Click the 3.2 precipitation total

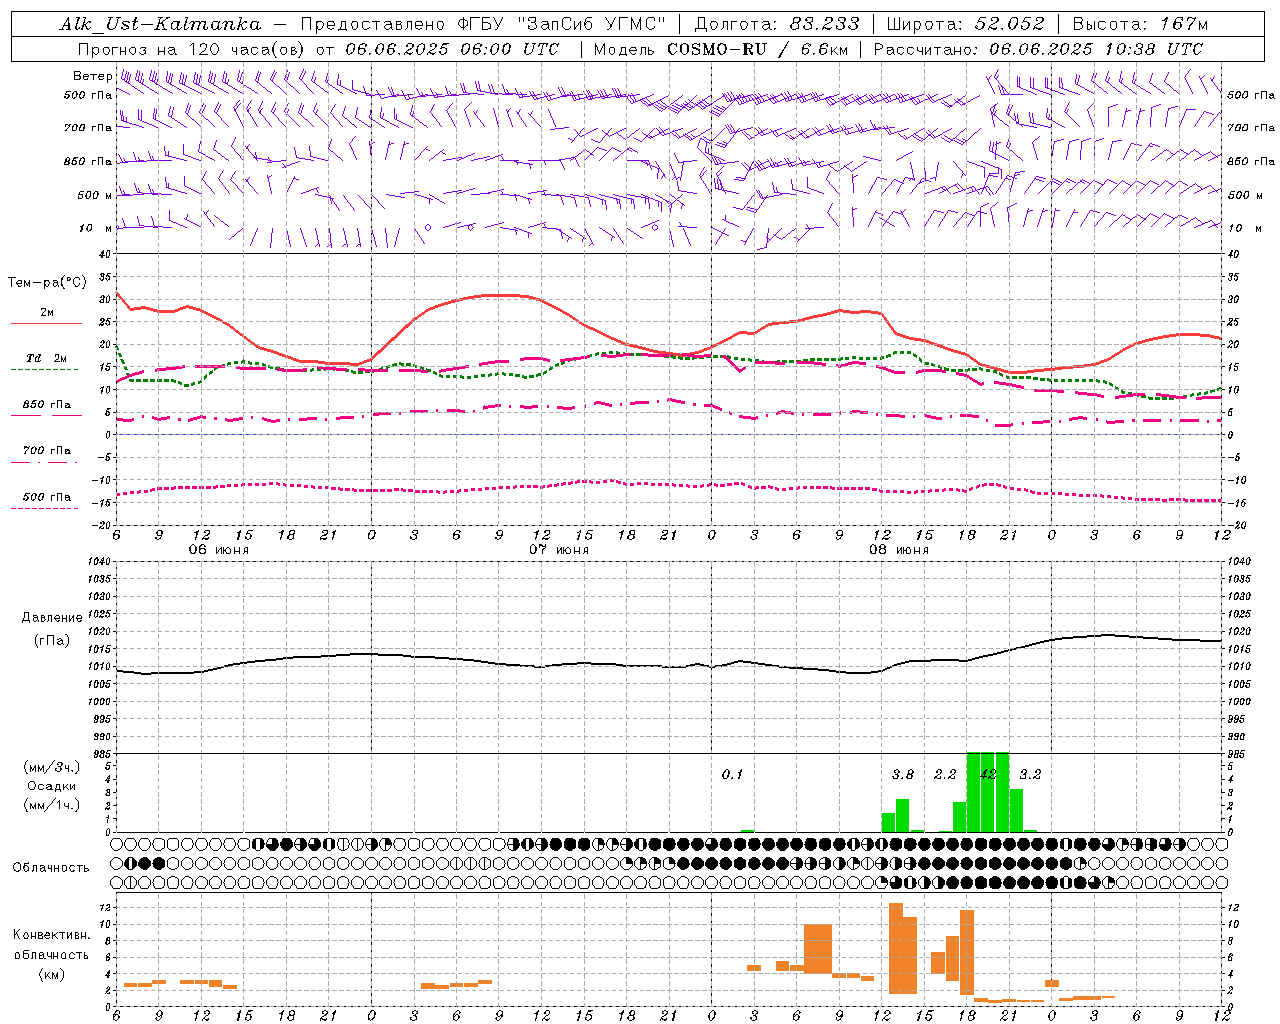(x=1030, y=774)
